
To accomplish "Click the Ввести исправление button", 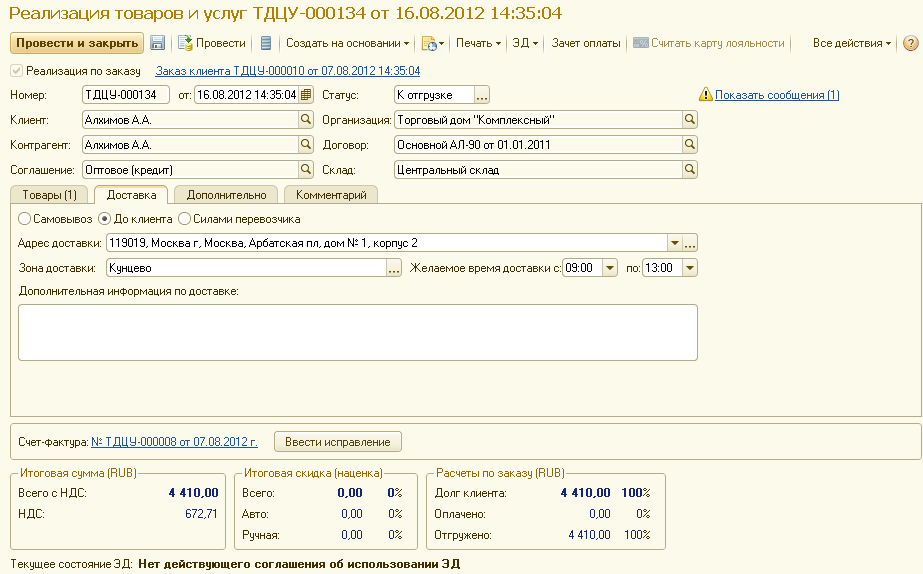I will pos(338,442).
